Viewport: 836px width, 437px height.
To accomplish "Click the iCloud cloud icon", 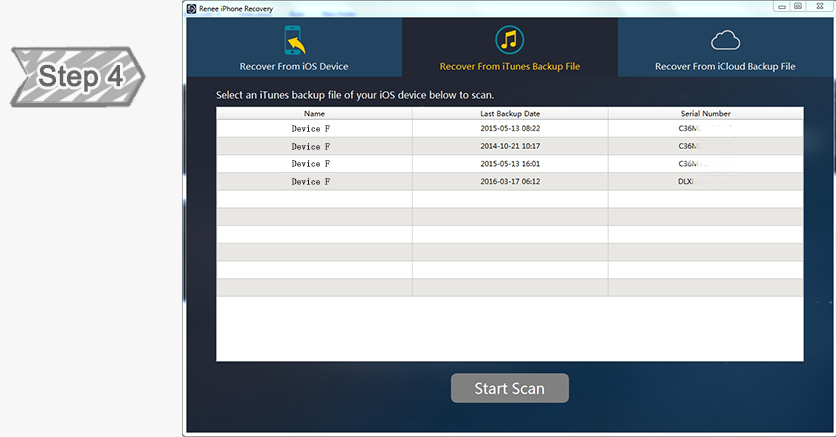I will (x=724, y=41).
